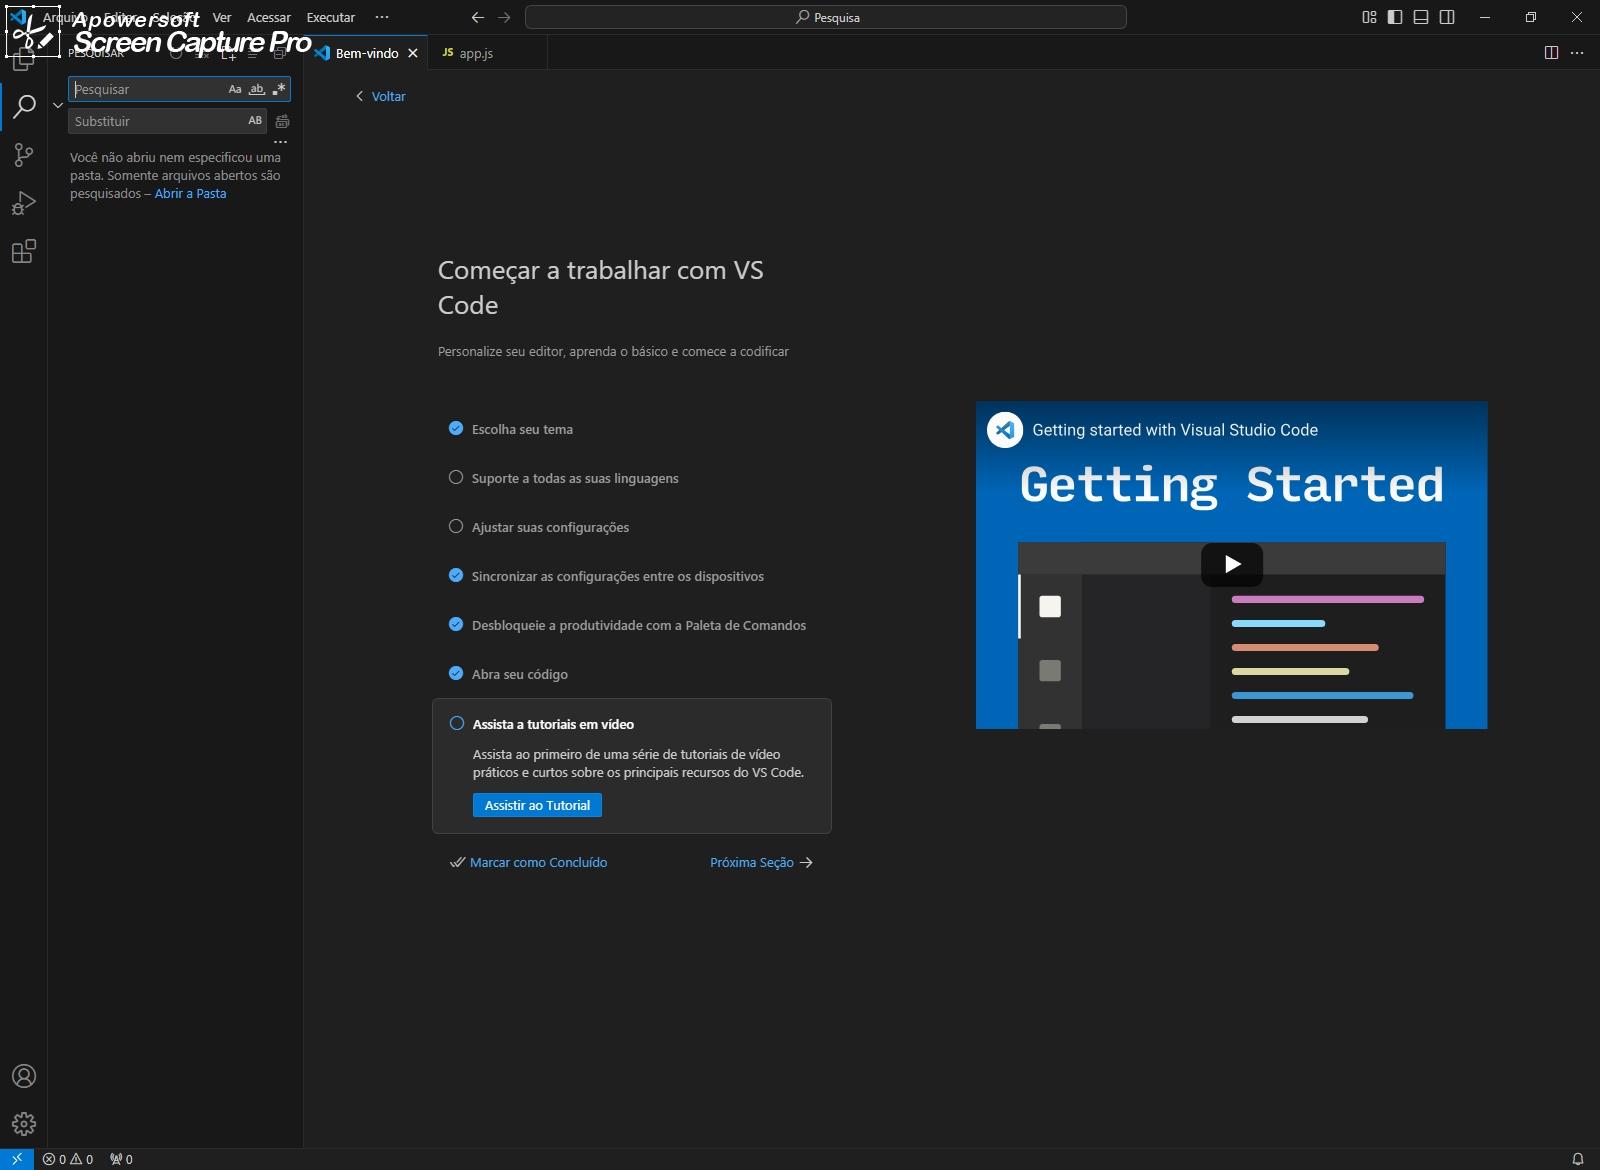
Task: Open the Ver menu
Action: pos(222,17)
